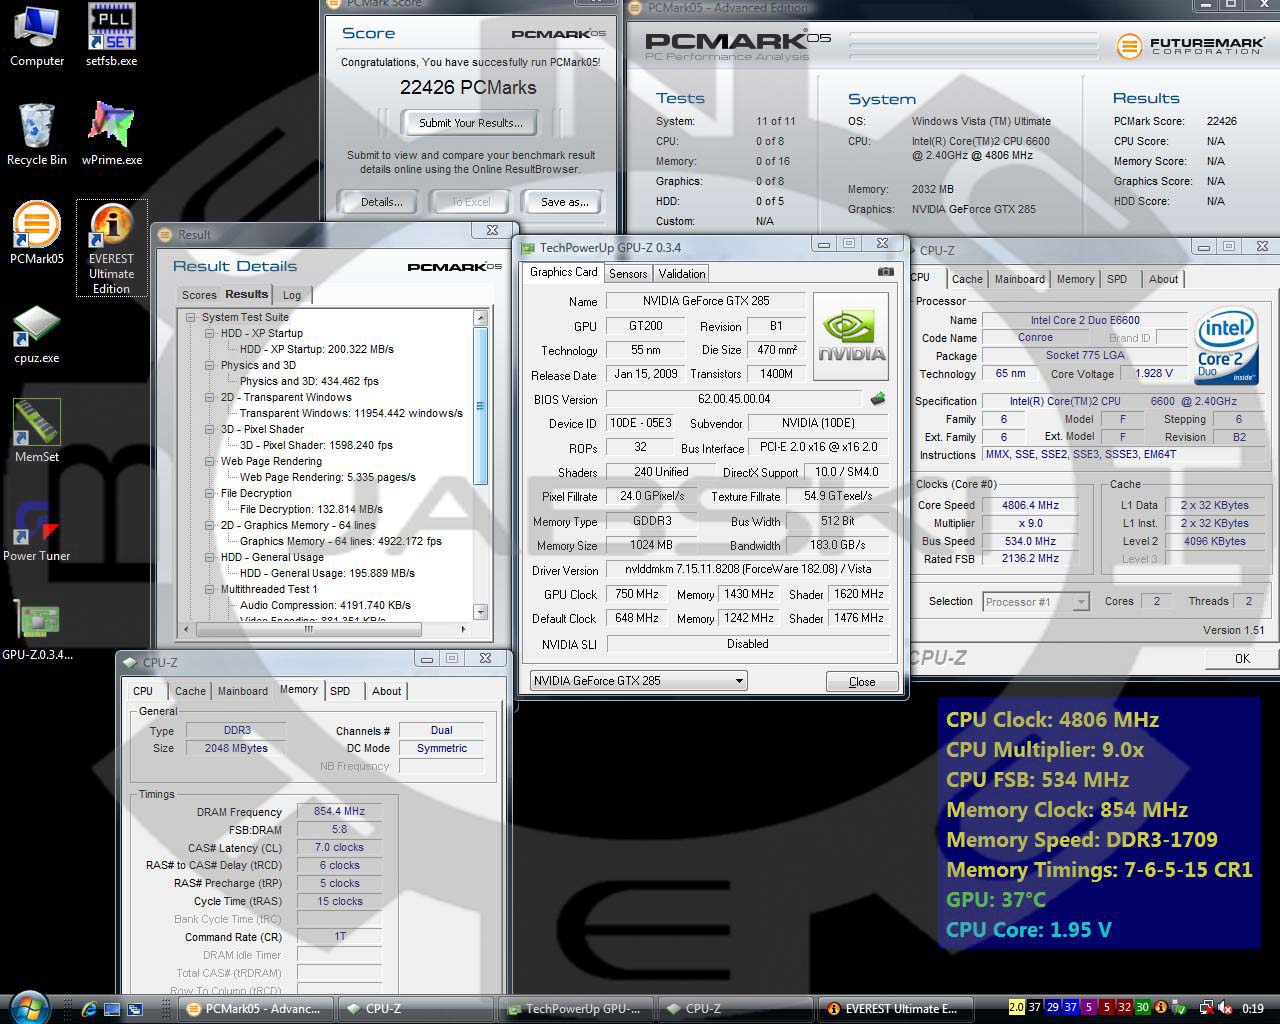Click Submit Your Results button

(470, 123)
